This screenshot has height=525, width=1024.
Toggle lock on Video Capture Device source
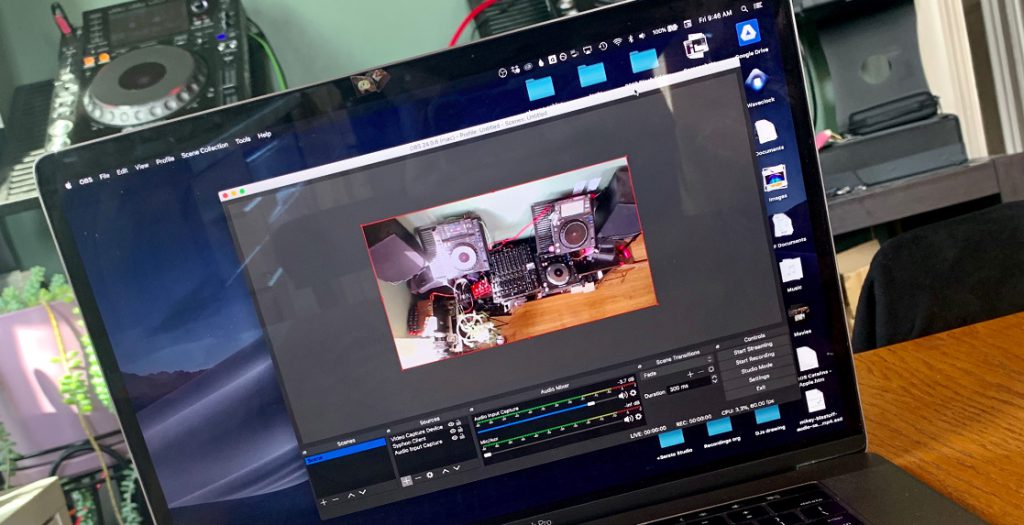click(x=458, y=422)
